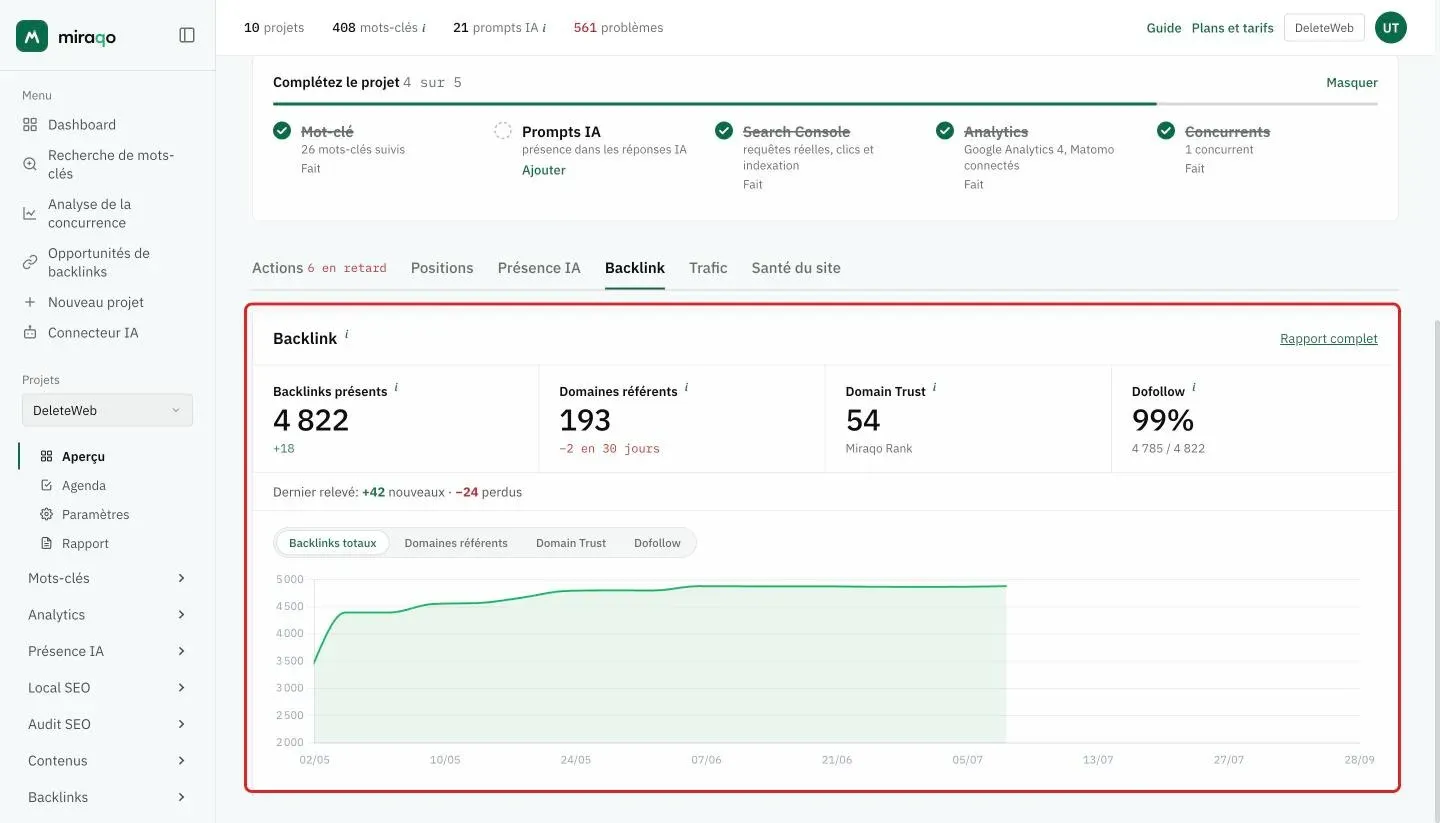Image resolution: width=1440 pixels, height=823 pixels.
Task: Expand the Backlinks sidebar section
Action: [107, 797]
